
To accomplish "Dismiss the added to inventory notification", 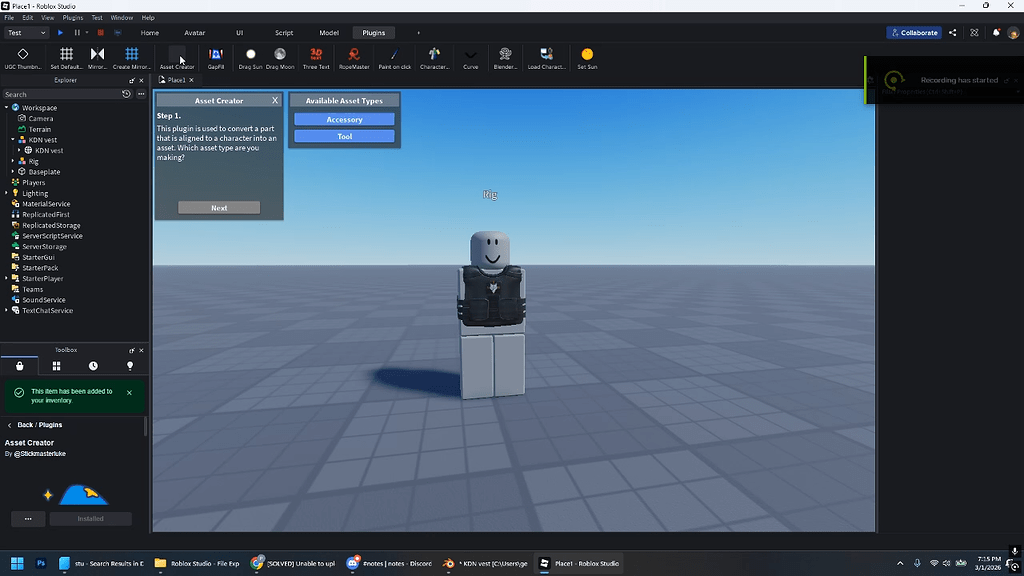I will pyautogui.click(x=129, y=392).
